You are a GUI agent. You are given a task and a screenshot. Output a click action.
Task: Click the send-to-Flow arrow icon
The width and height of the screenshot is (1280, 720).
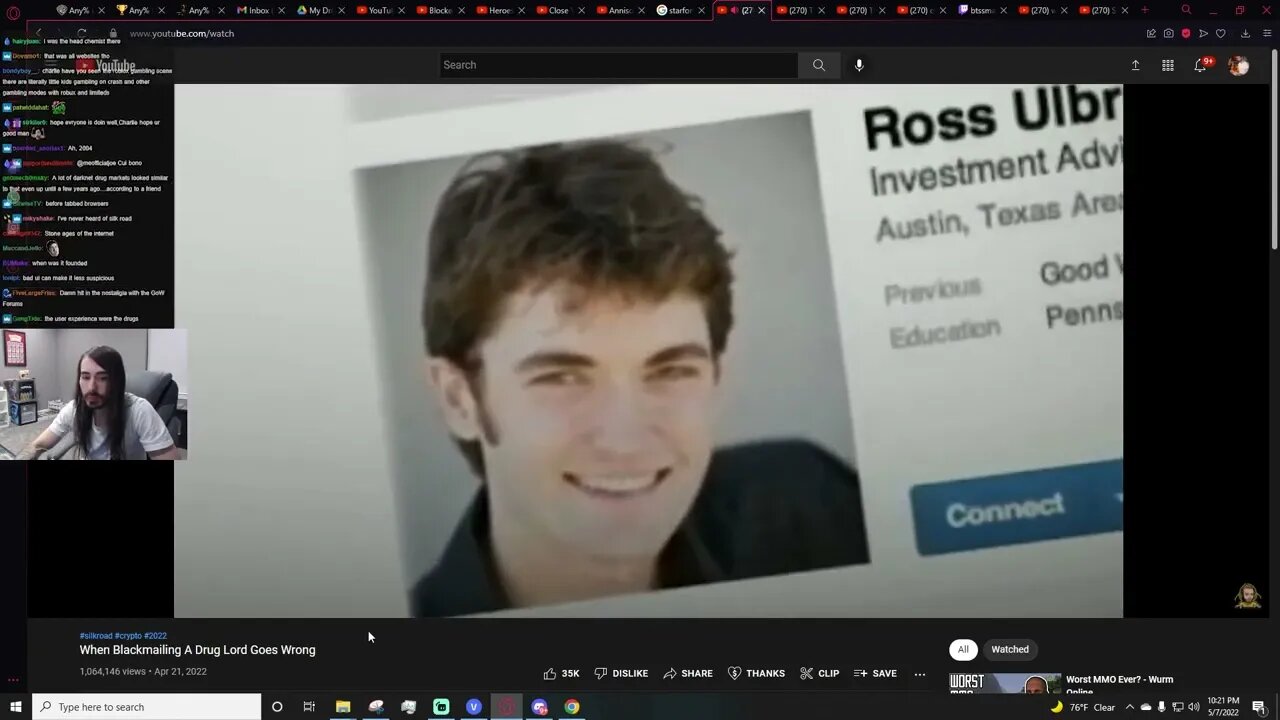(x=1203, y=33)
